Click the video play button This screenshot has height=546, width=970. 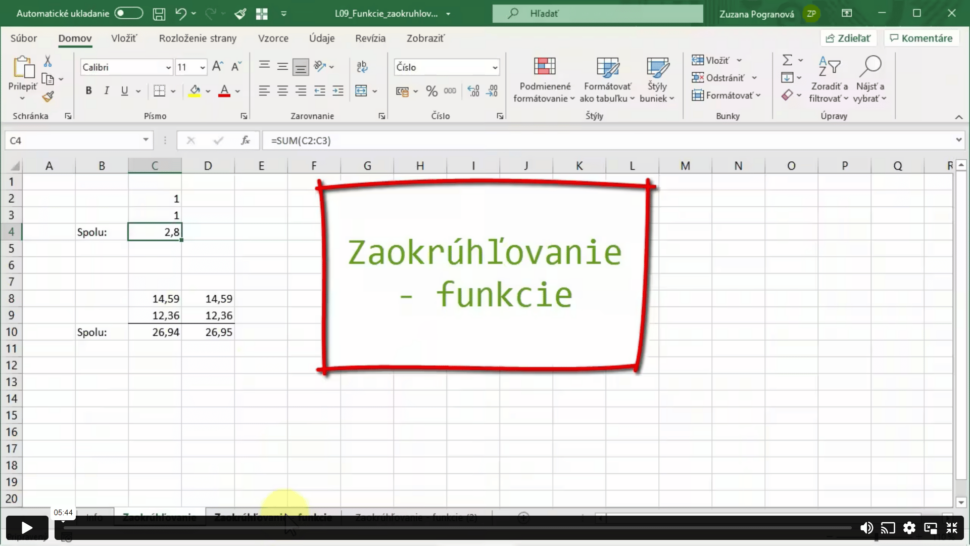click(27, 527)
